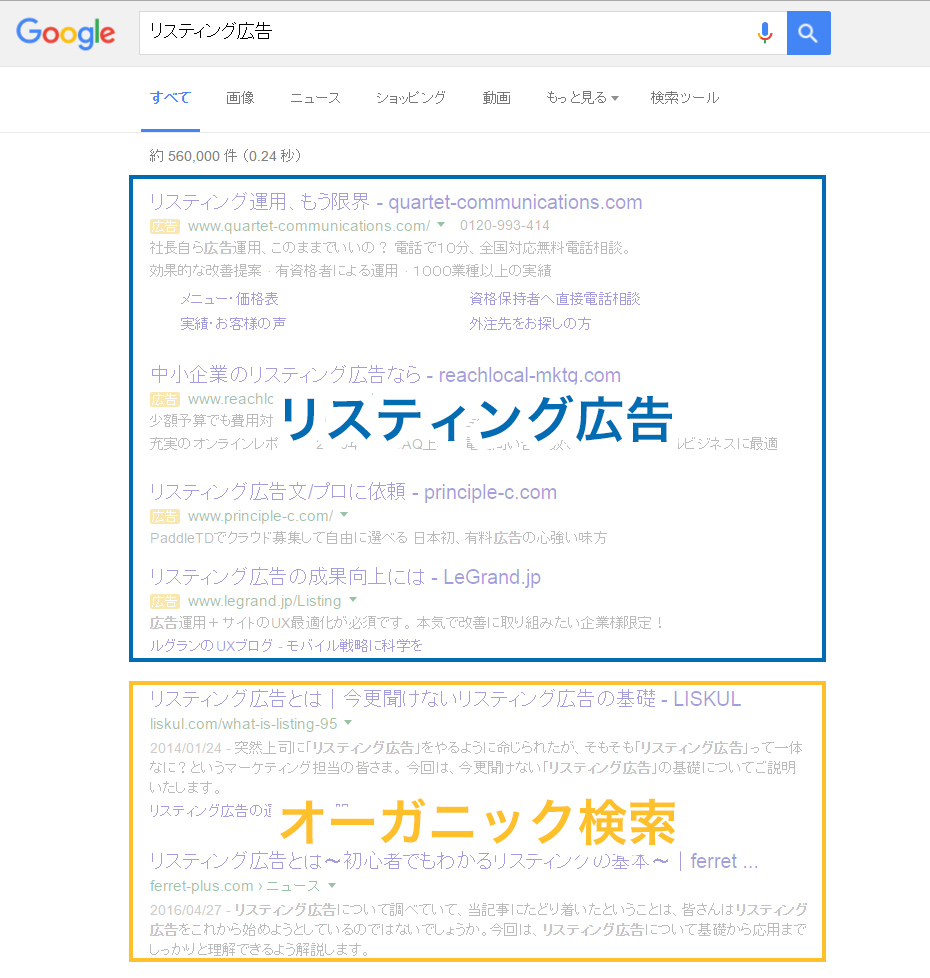Click the www.quartet-communications.com/ URL text
The width and height of the screenshot is (930, 978).
[x=309, y=226]
